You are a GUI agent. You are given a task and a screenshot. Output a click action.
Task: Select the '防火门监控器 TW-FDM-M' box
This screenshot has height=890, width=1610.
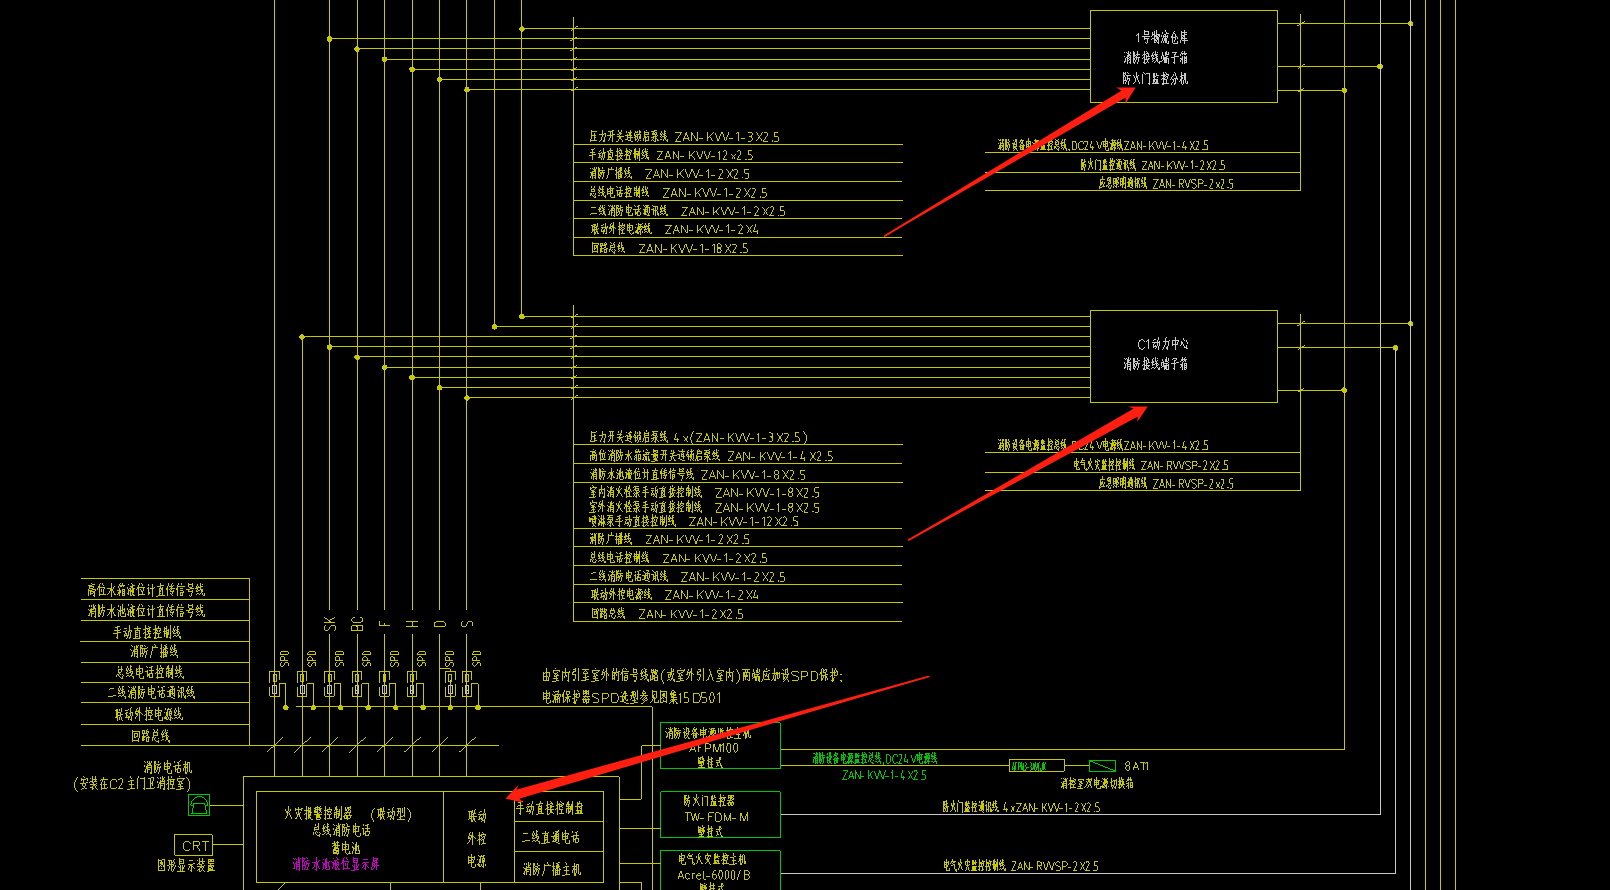[720, 815]
